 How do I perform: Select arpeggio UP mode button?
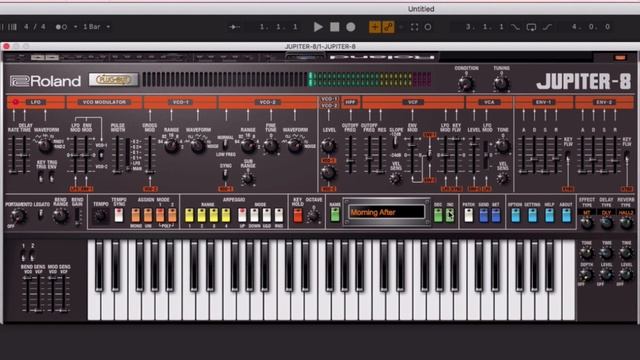point(242,215)
